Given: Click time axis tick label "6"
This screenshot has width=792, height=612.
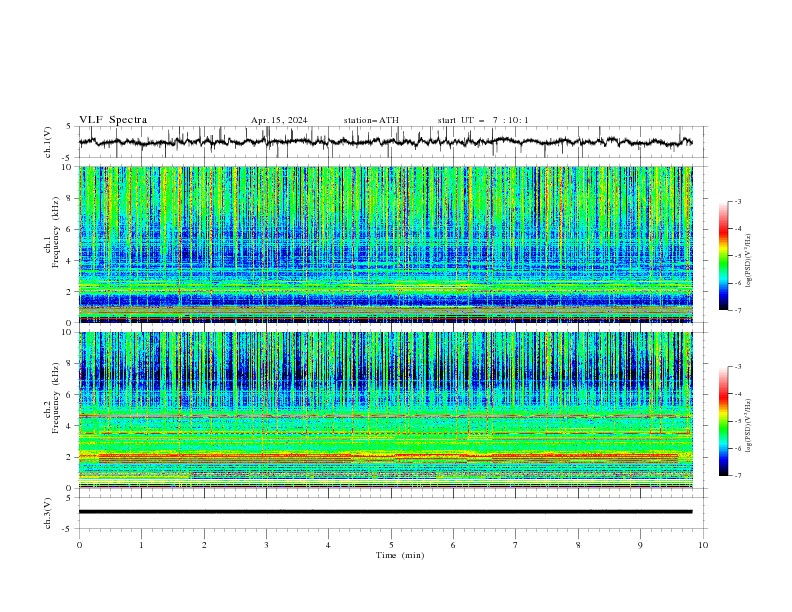Looking at the screenshot, I should 454,545.
